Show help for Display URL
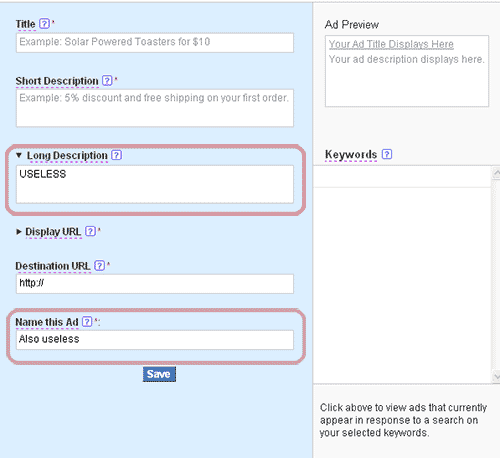 90,231
